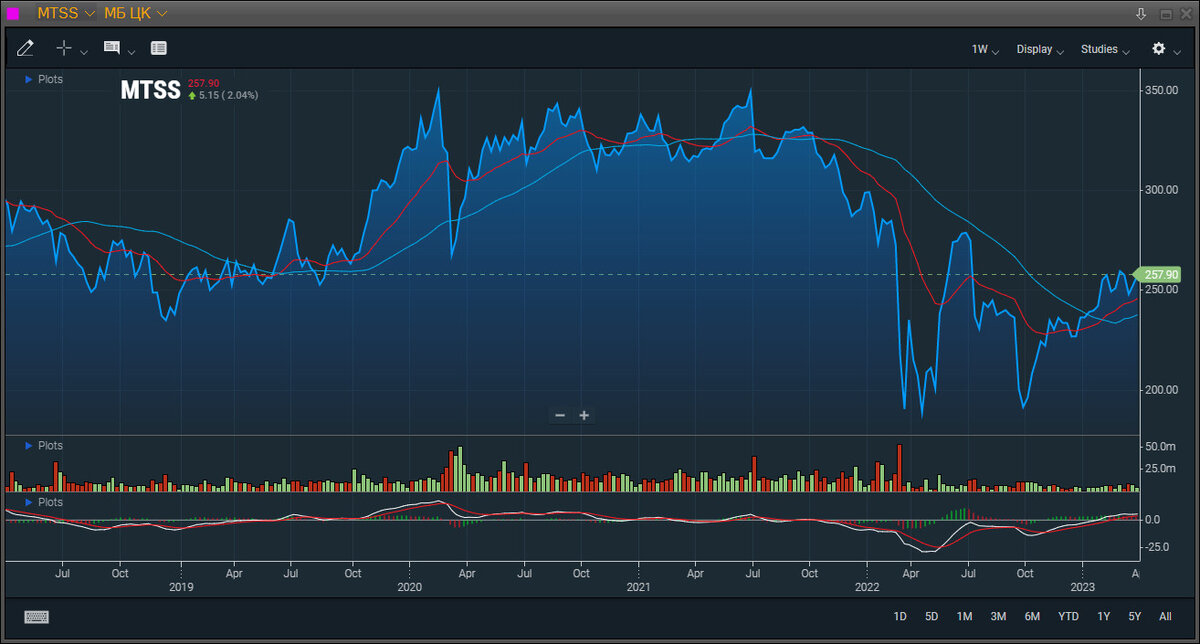Click the 5.15 (2.04%) change text
This screenshot has height=644, width=1200.
coord(228,95)
